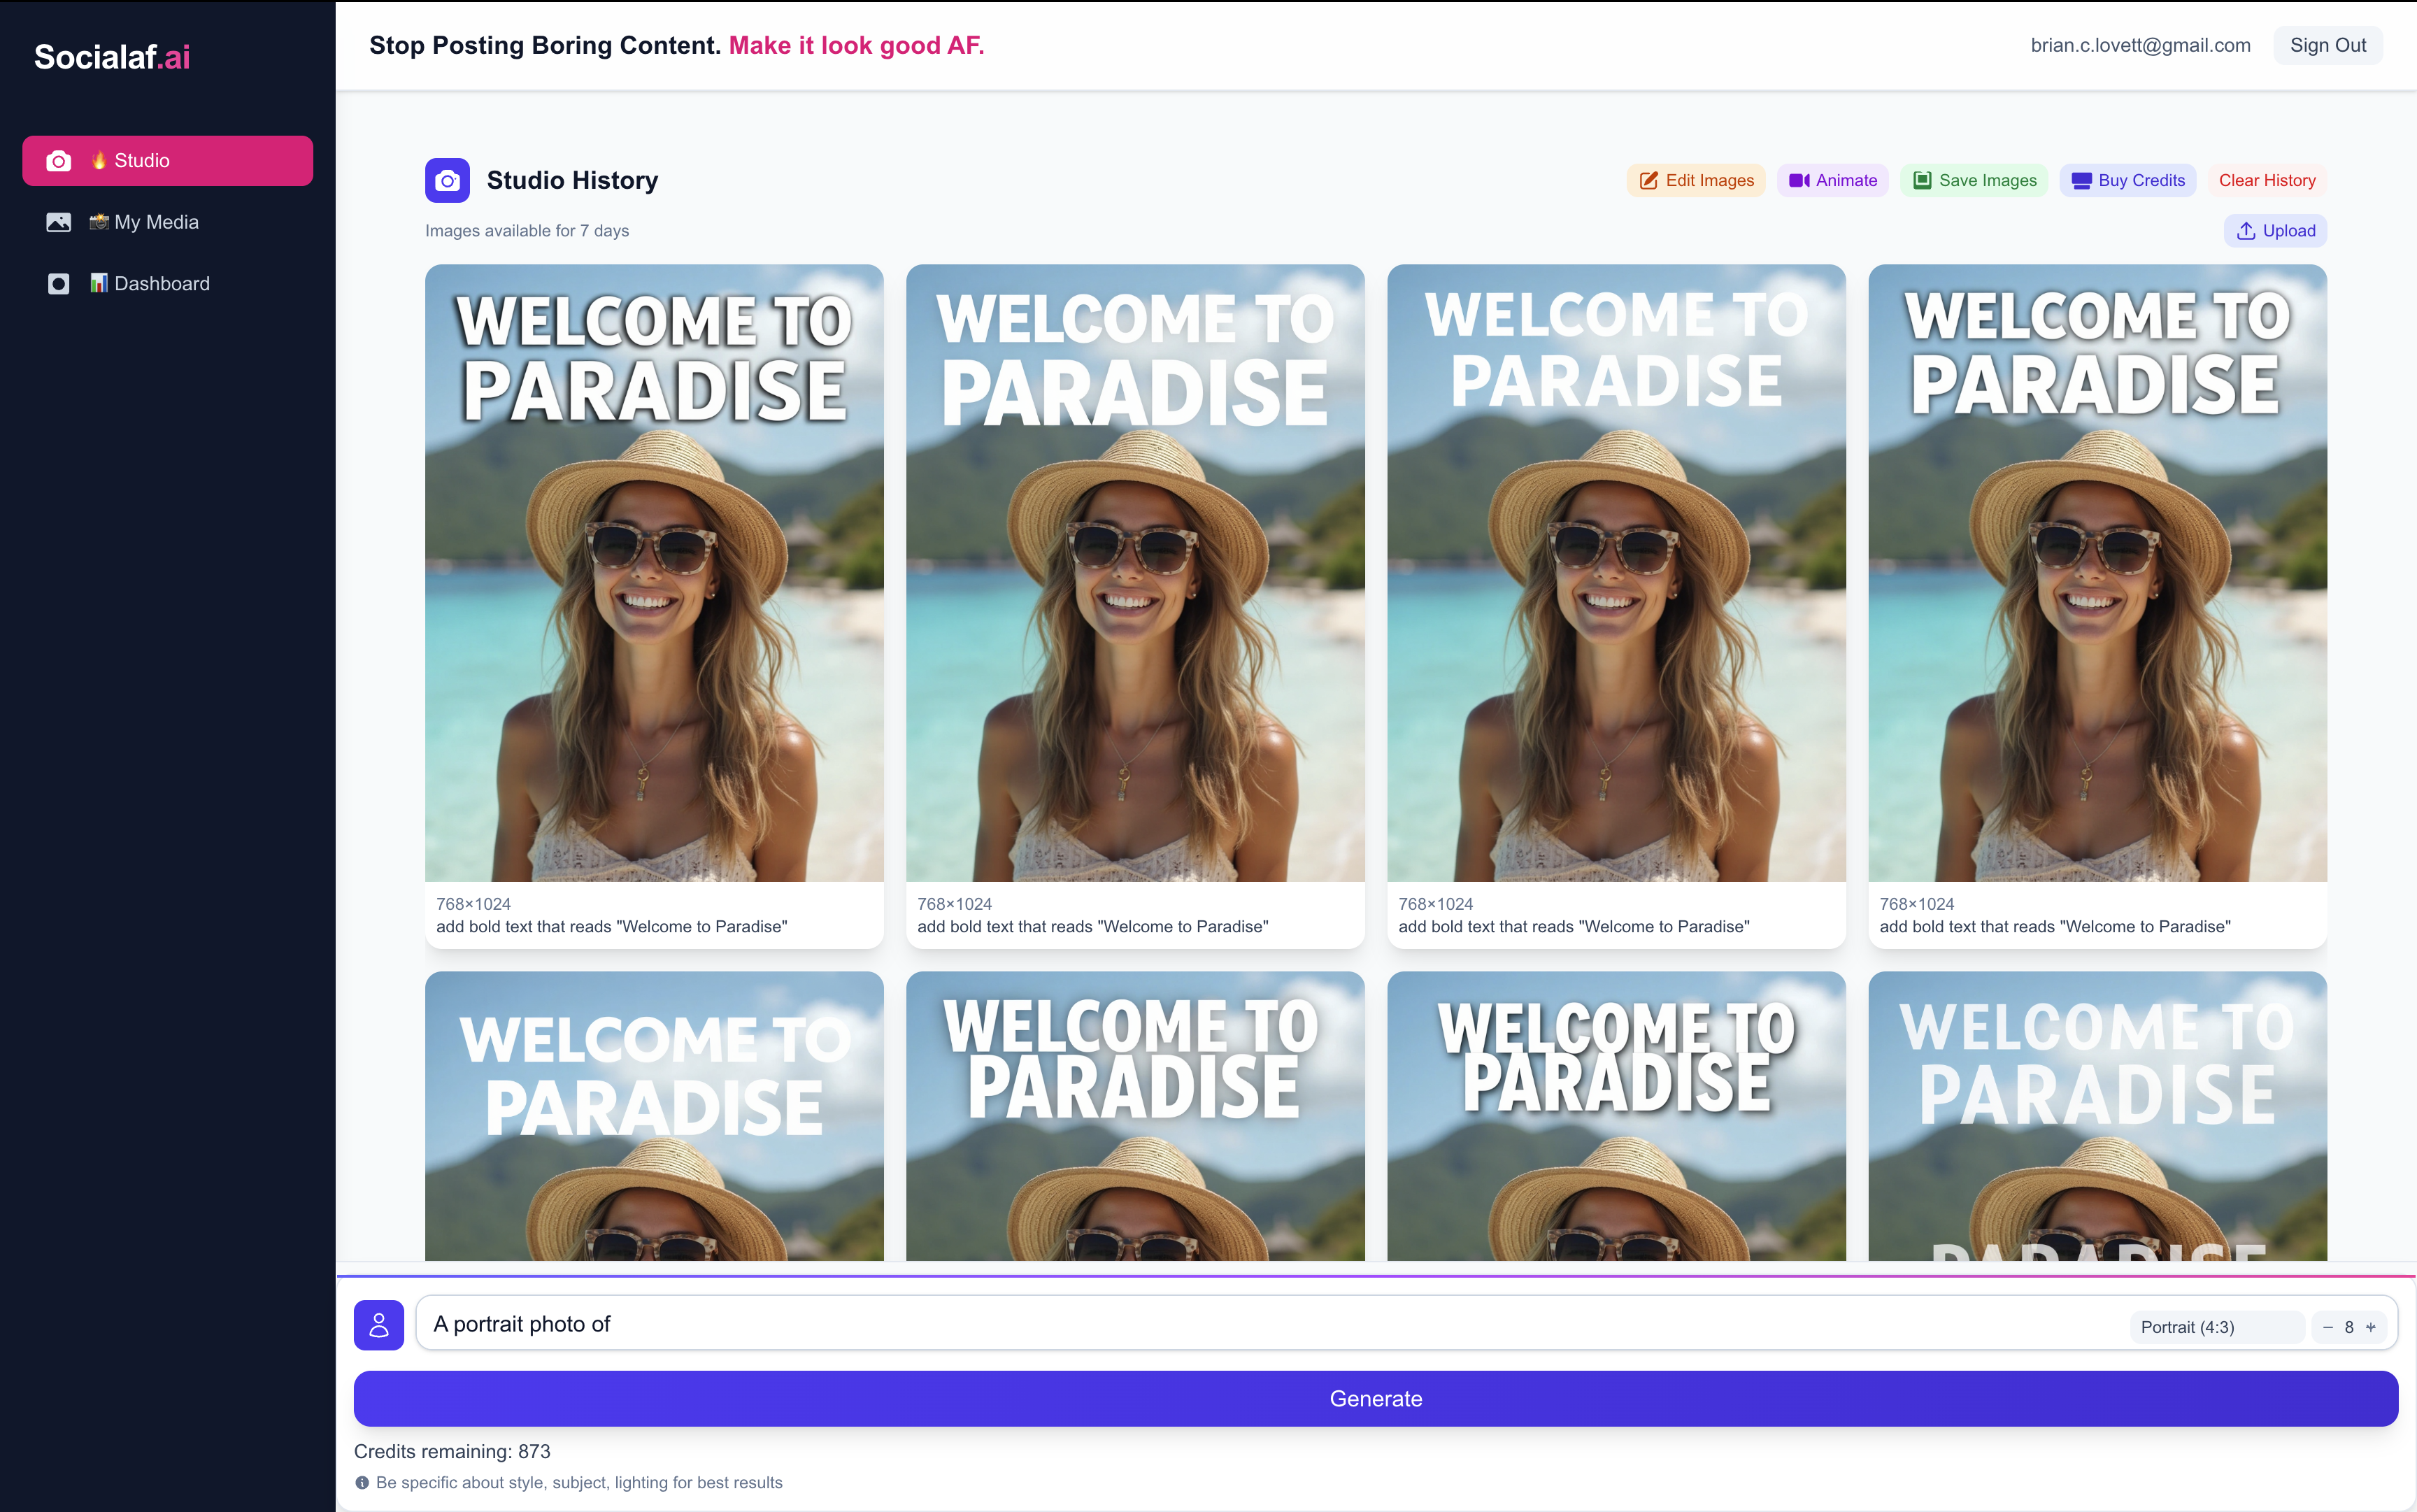2417x1512 pixels.
Task: Click the person icon button beside the prompt
Action: coord(379,1325)
